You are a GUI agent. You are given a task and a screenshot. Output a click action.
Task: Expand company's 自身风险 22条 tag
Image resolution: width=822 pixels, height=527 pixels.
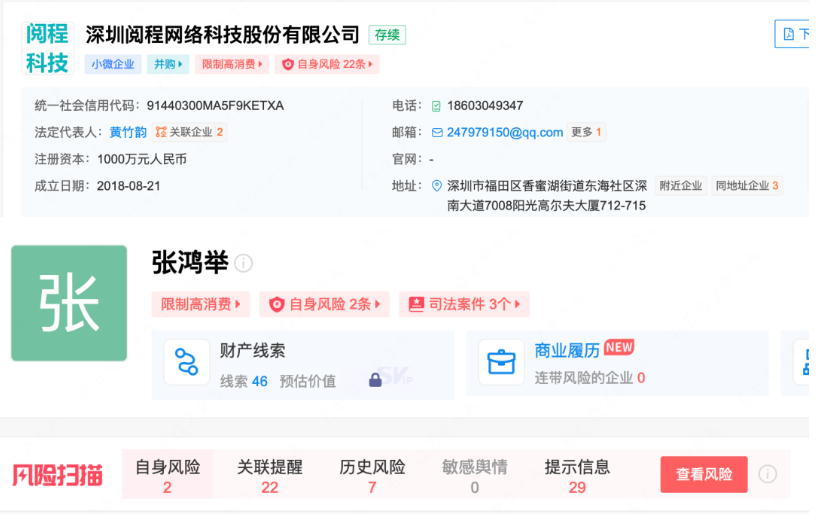[x=327, y=64]
